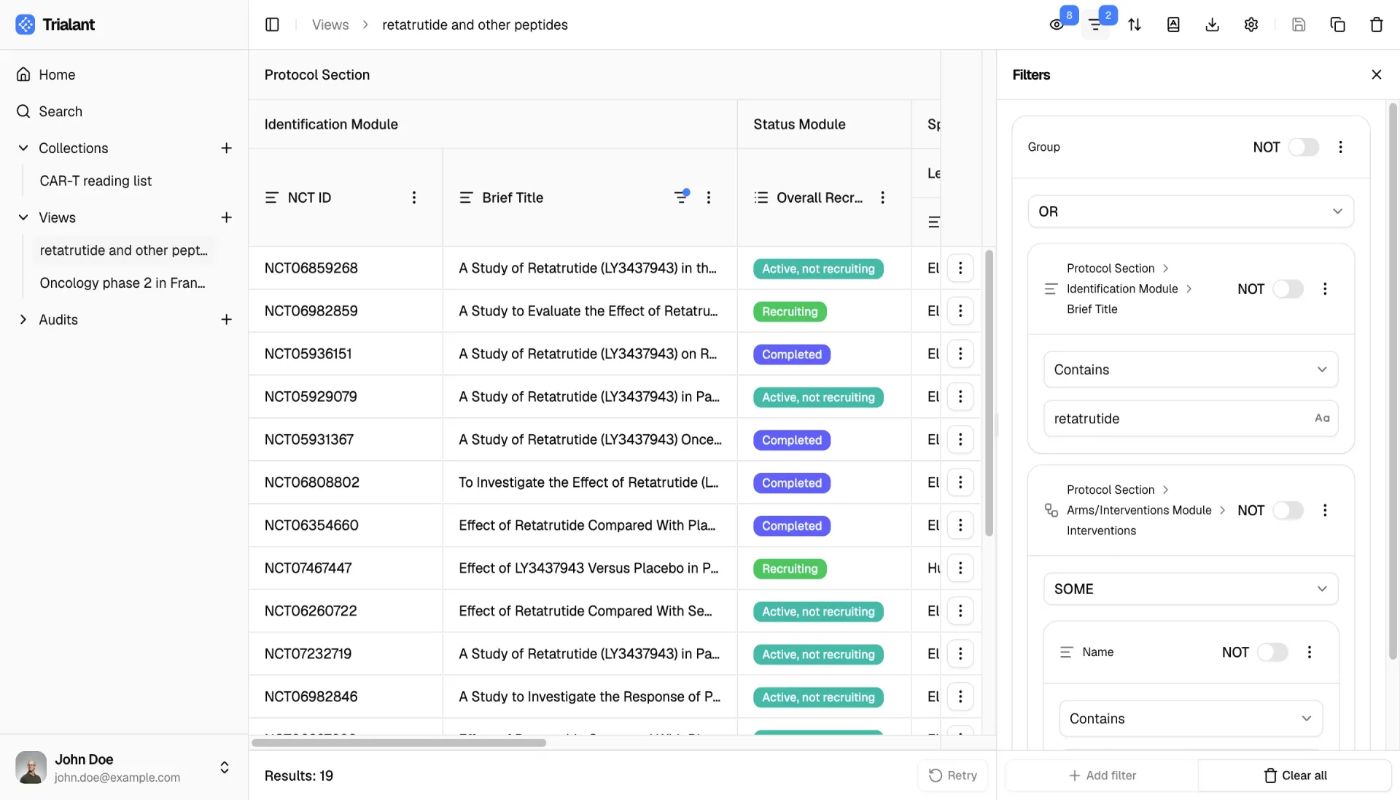Screen dimensions: 1400x800
Task: Click the Trialant logo icon
Action: click(x=25, y=25)
